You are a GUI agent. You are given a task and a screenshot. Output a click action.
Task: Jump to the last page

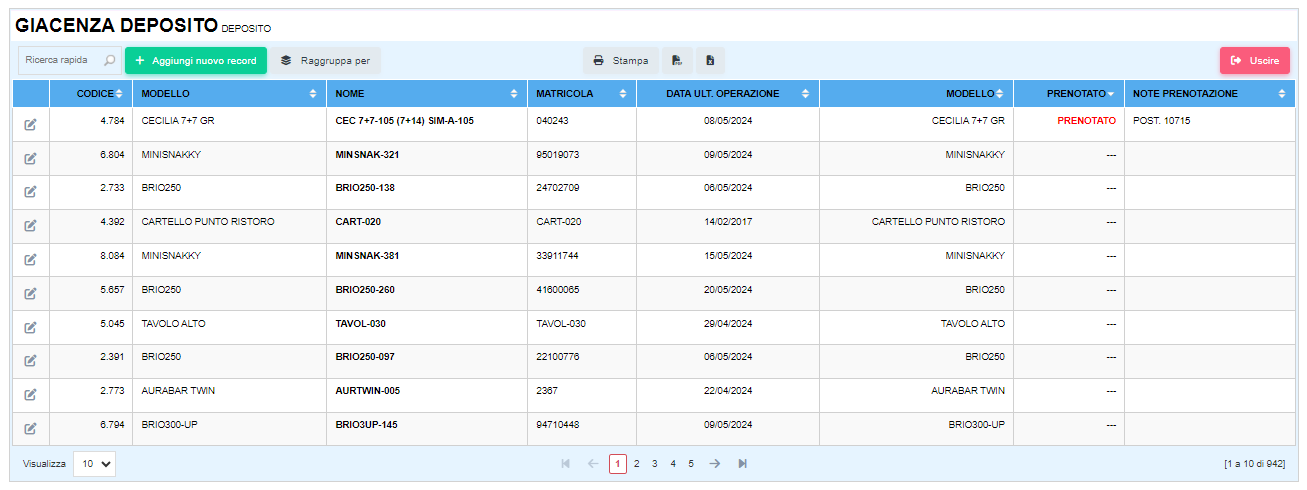coord(742,464)
